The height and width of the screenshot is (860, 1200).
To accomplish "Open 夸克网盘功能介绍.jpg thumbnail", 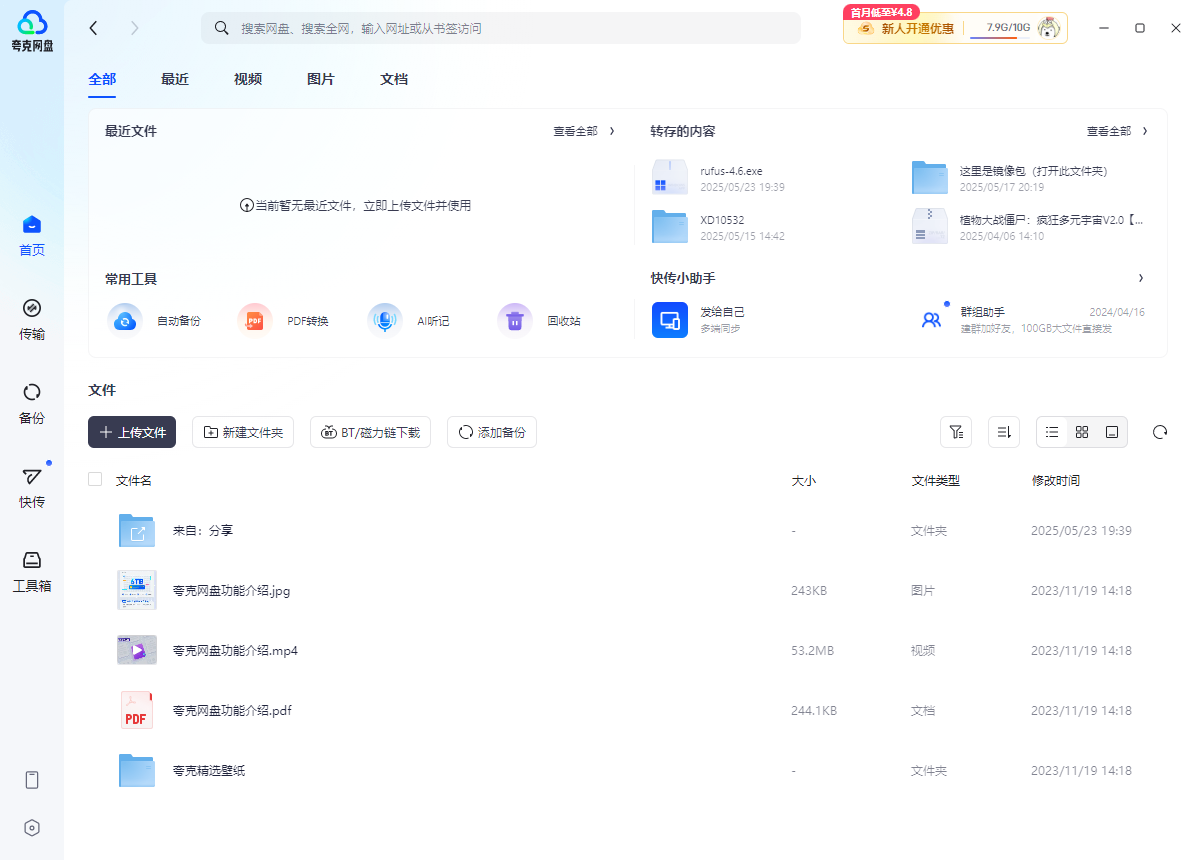I will [x=137, y=590].
